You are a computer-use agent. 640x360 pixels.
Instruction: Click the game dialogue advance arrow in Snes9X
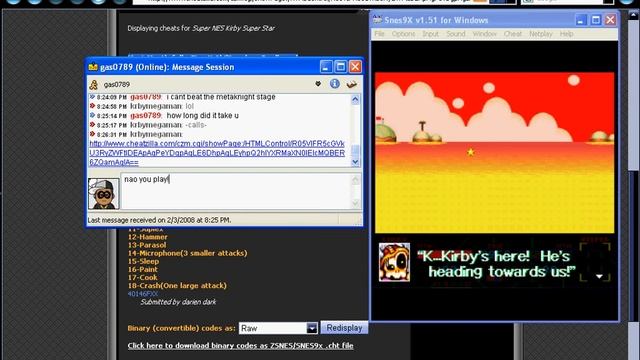(x=599, y=276)
